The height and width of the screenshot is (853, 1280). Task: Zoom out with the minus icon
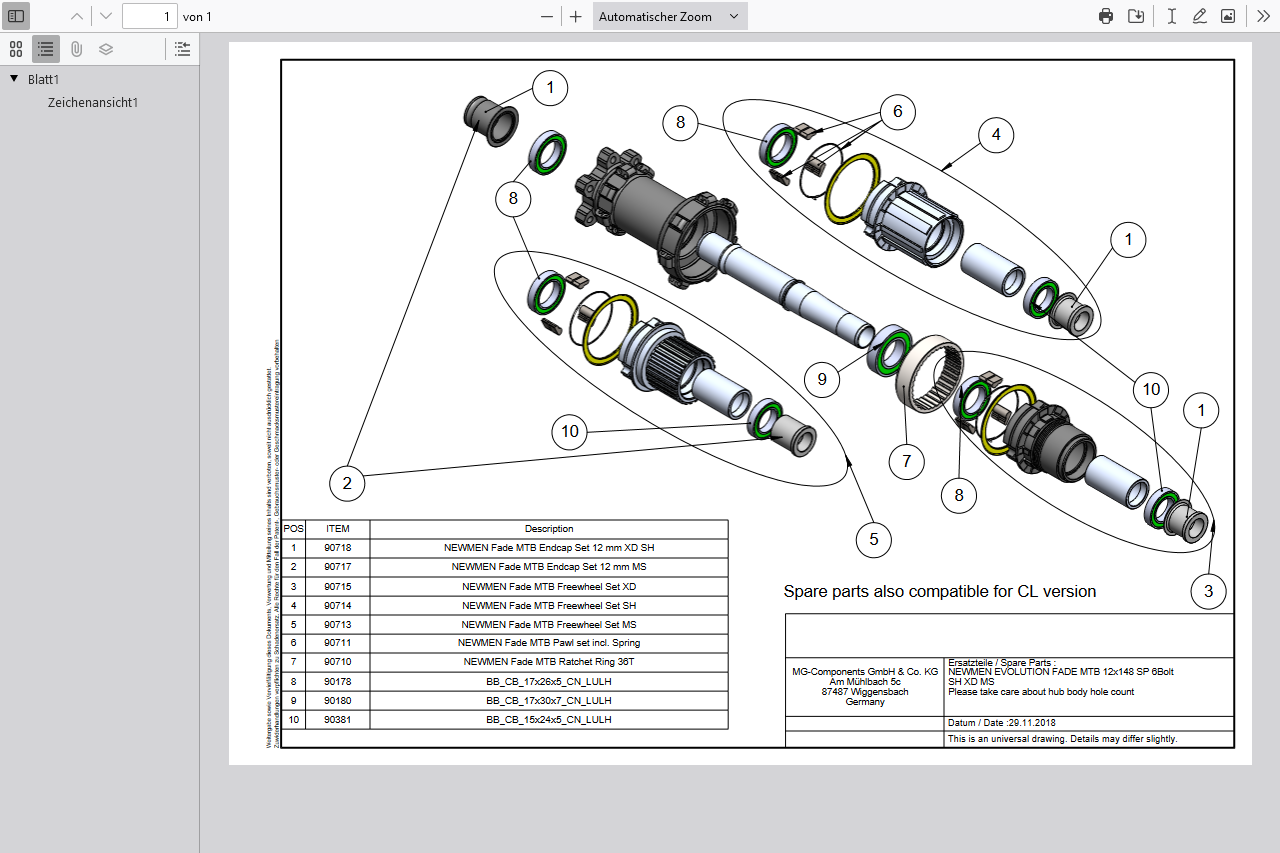coord(546,16)
